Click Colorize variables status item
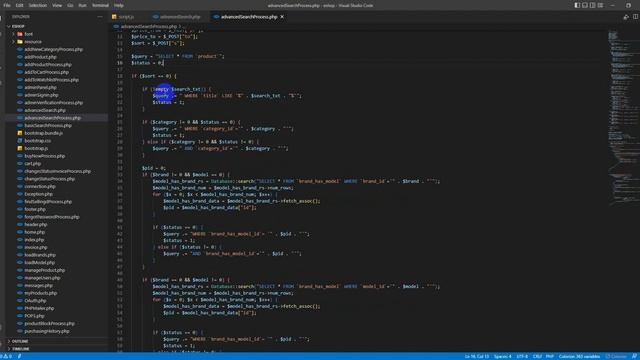640x360 pixels. click(579, 356)
